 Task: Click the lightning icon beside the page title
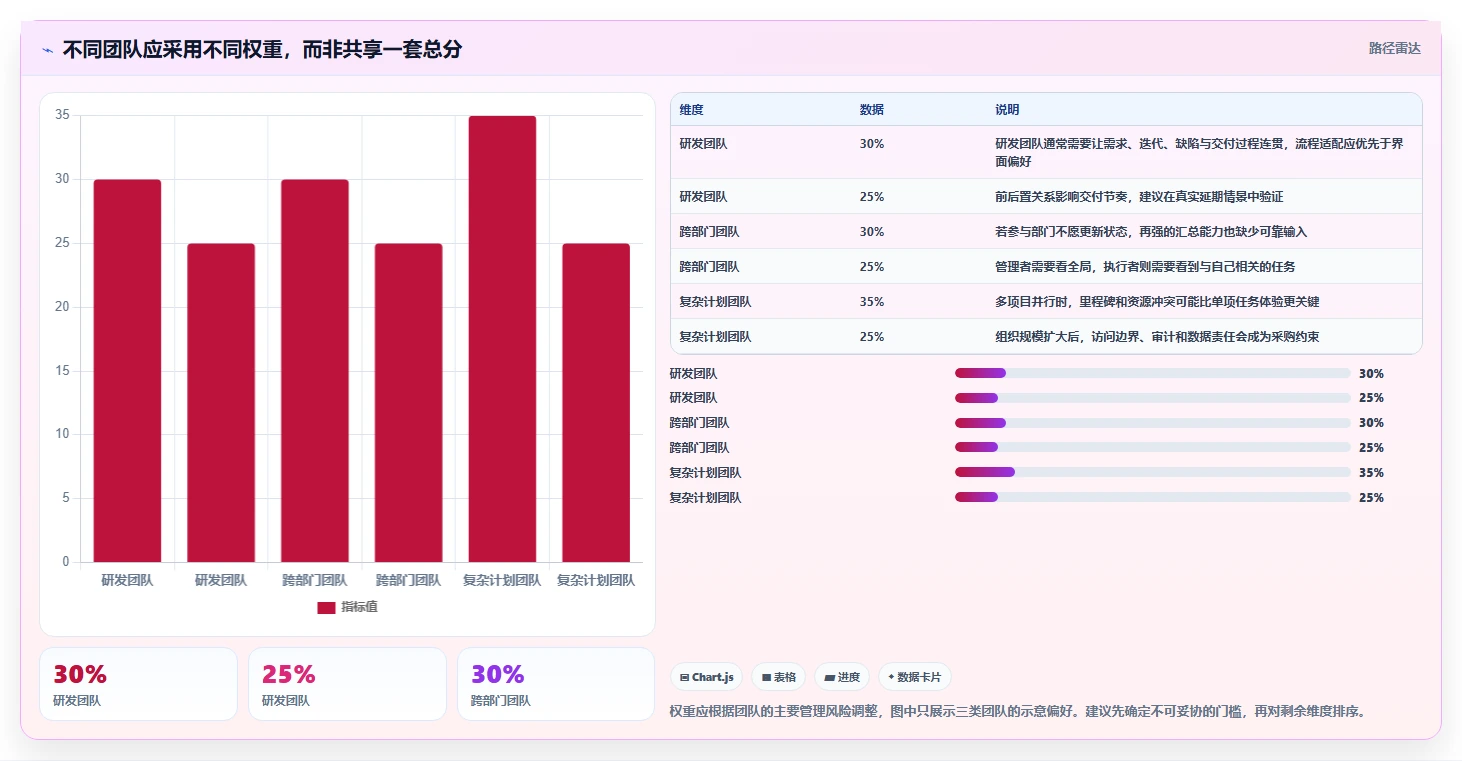48,50
